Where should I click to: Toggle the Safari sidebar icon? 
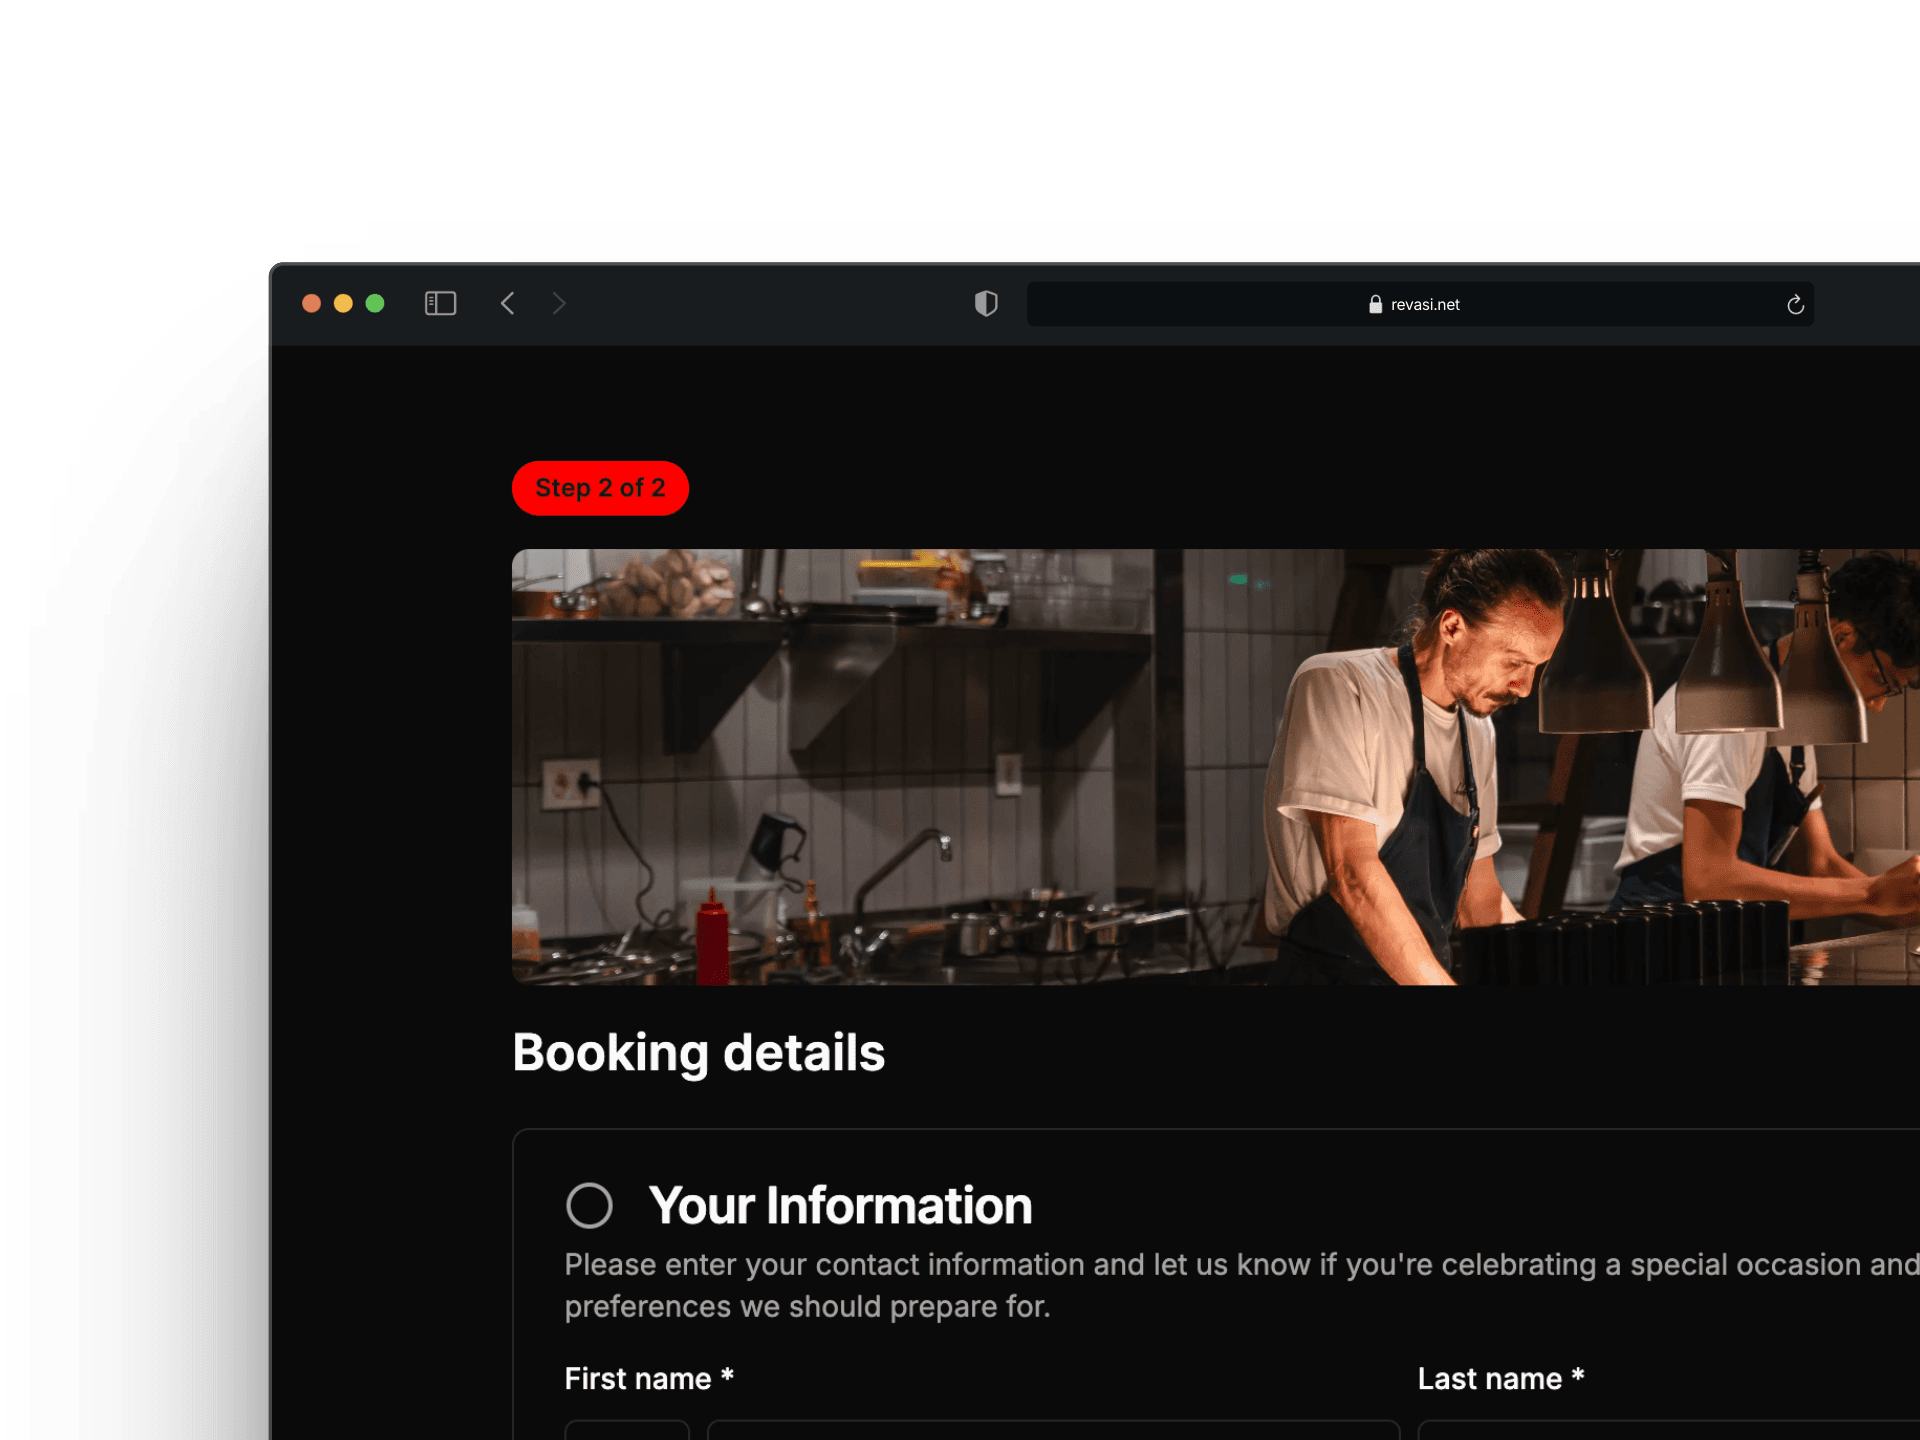pos(440,303)
